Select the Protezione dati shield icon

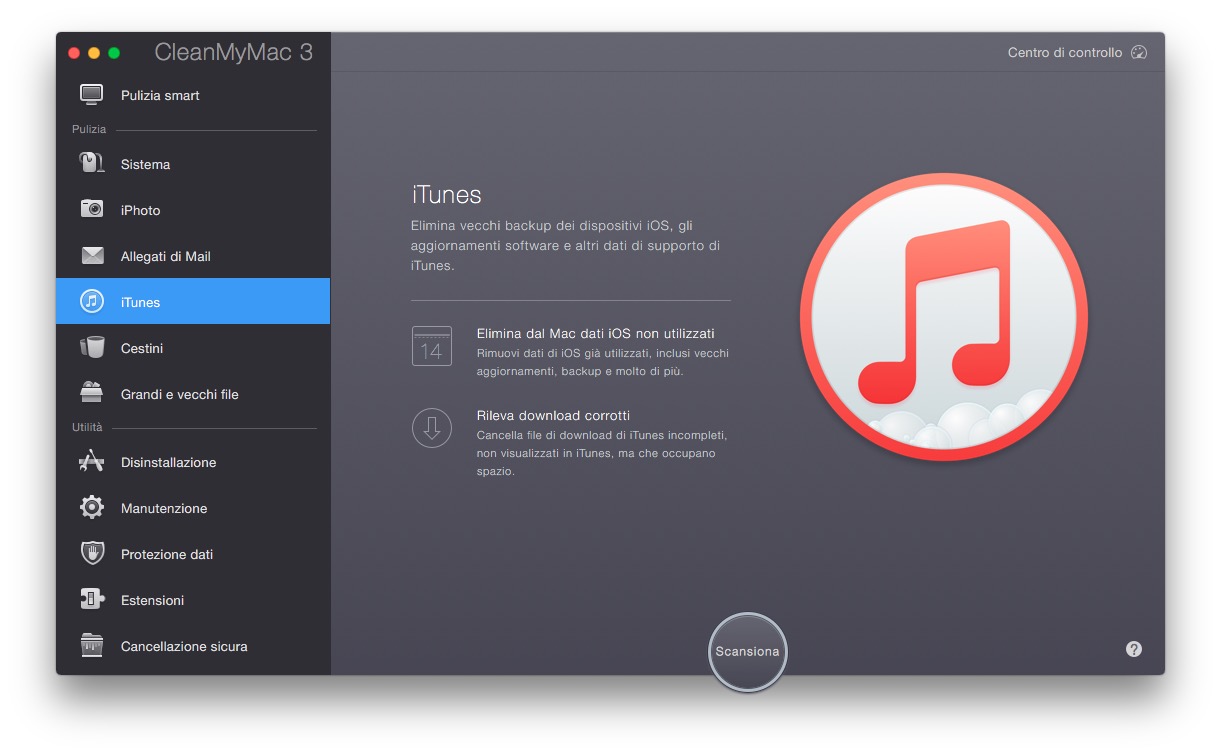(x=92, y=553)
